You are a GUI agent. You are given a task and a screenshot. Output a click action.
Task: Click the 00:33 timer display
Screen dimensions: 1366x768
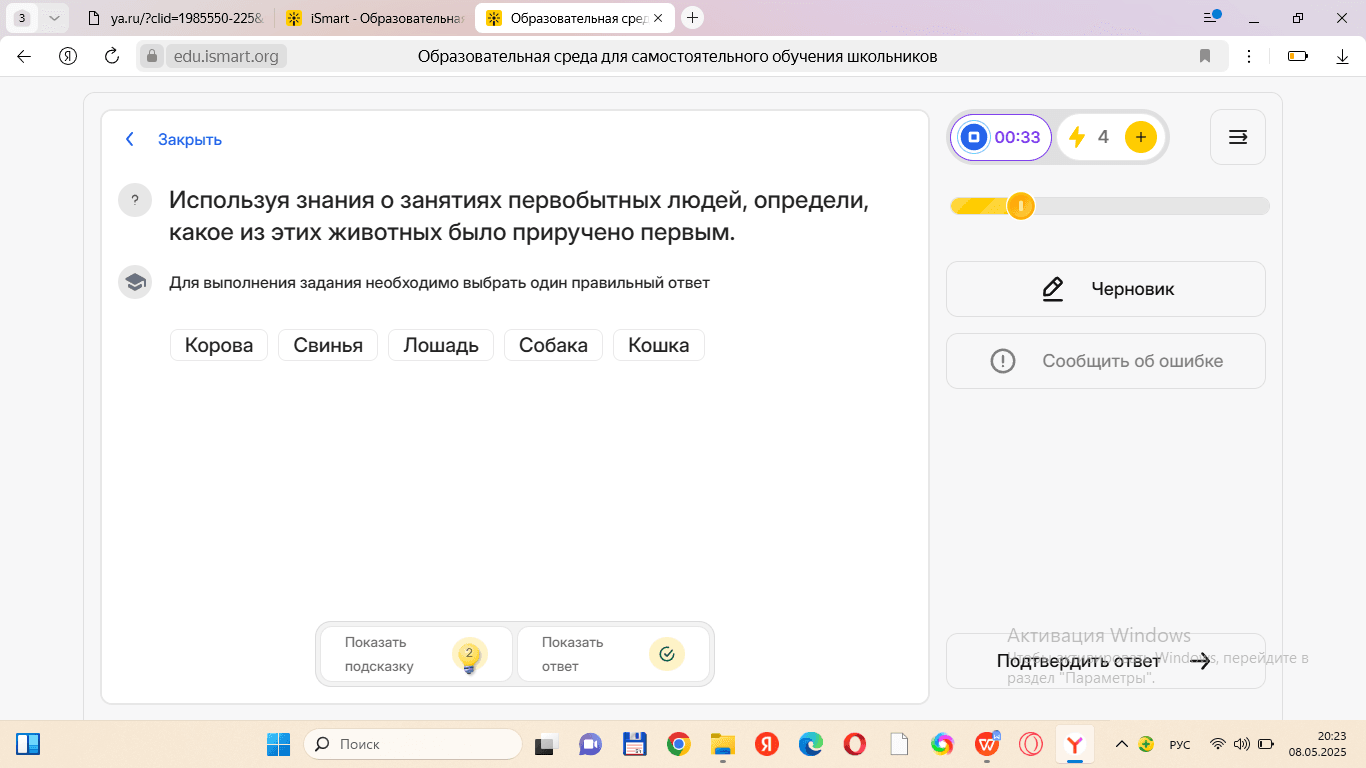pos(1017,137)
